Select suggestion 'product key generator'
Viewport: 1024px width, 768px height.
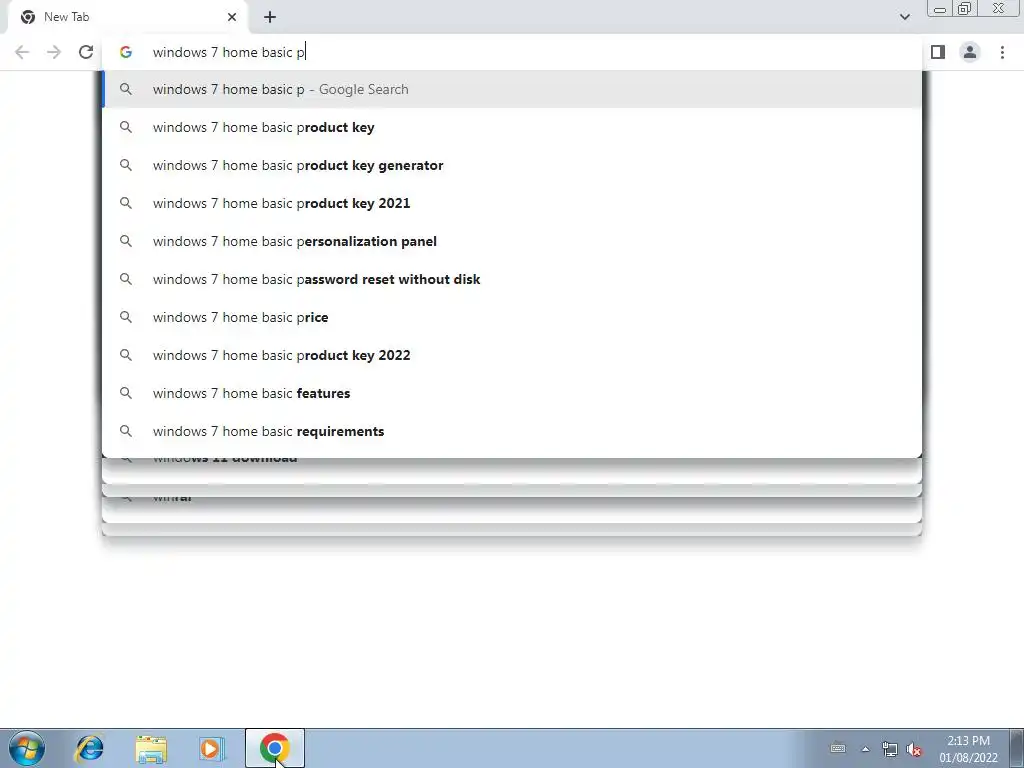512,165
